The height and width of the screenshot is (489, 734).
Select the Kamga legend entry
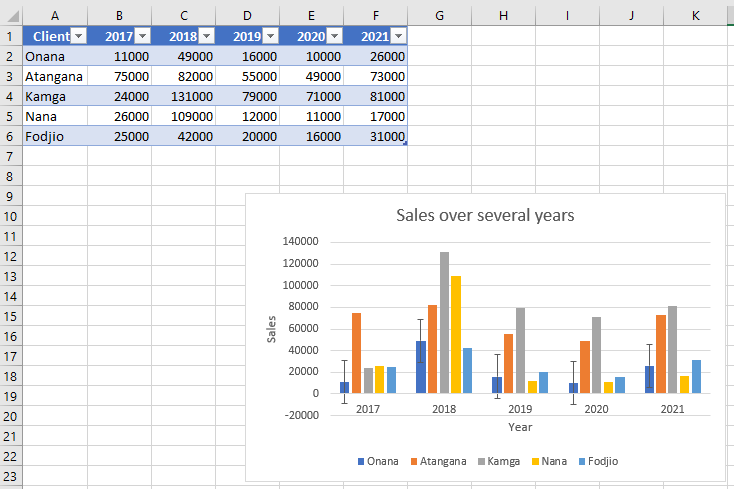click(499, 461)
